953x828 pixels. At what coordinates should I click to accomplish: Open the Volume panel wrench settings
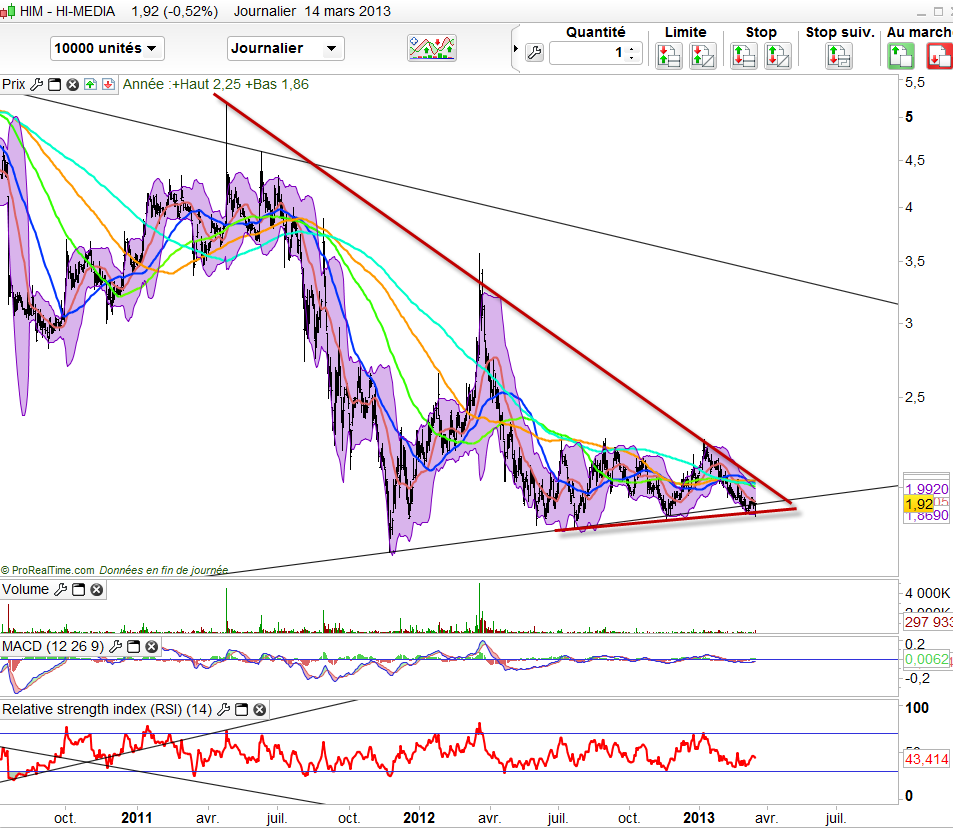pos(60,590)
